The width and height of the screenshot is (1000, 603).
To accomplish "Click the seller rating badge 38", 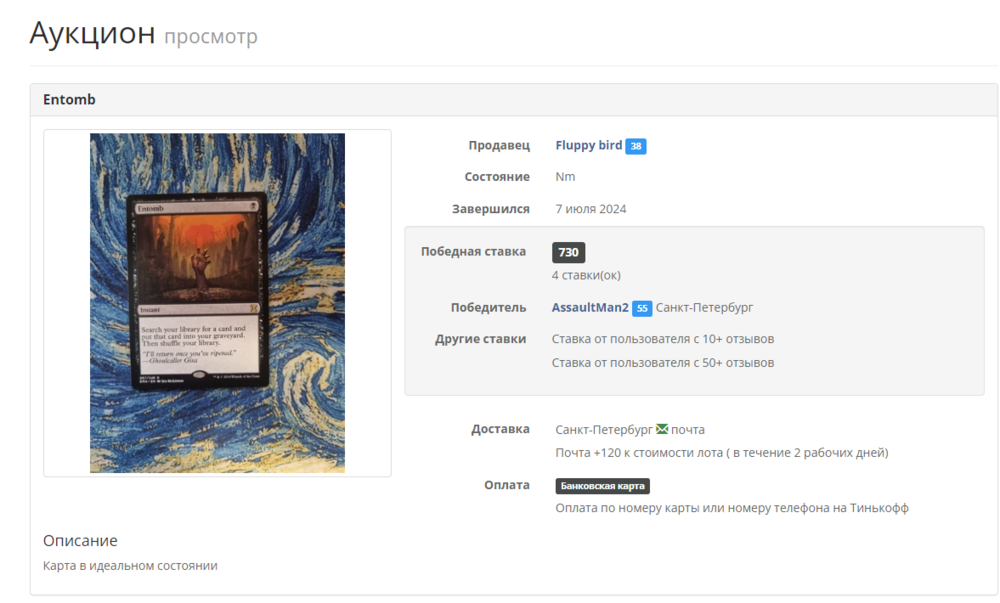I will [x=636, y=146].
